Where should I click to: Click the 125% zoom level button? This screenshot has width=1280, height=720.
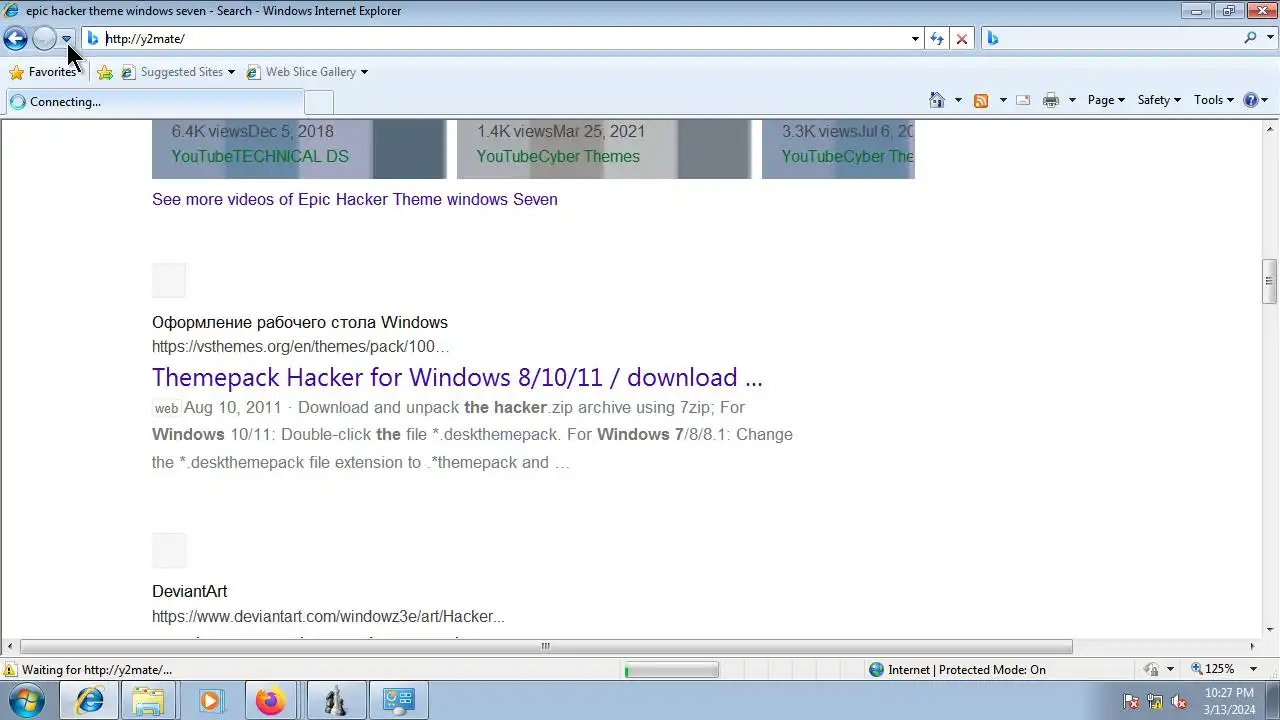point(1213,669)
